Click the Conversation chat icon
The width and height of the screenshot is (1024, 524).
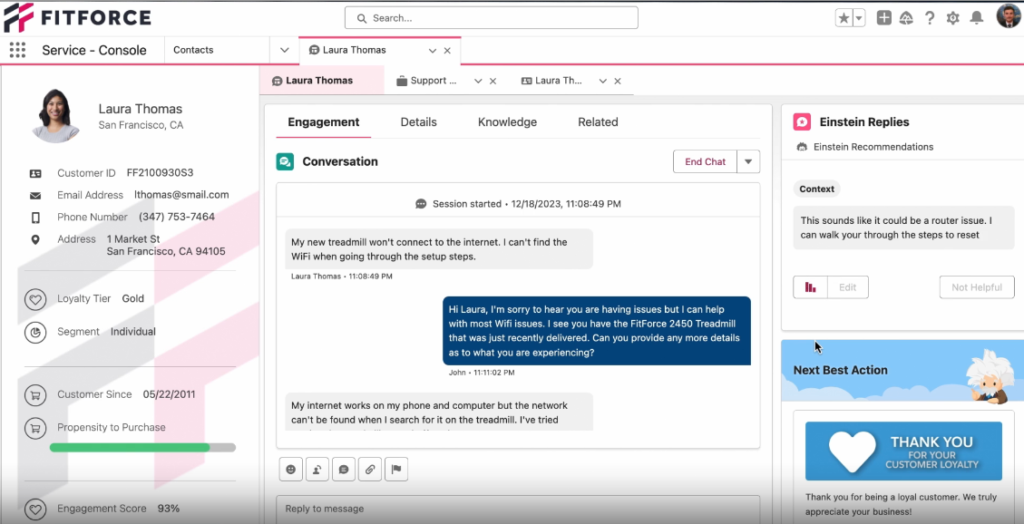pos(285,162)
